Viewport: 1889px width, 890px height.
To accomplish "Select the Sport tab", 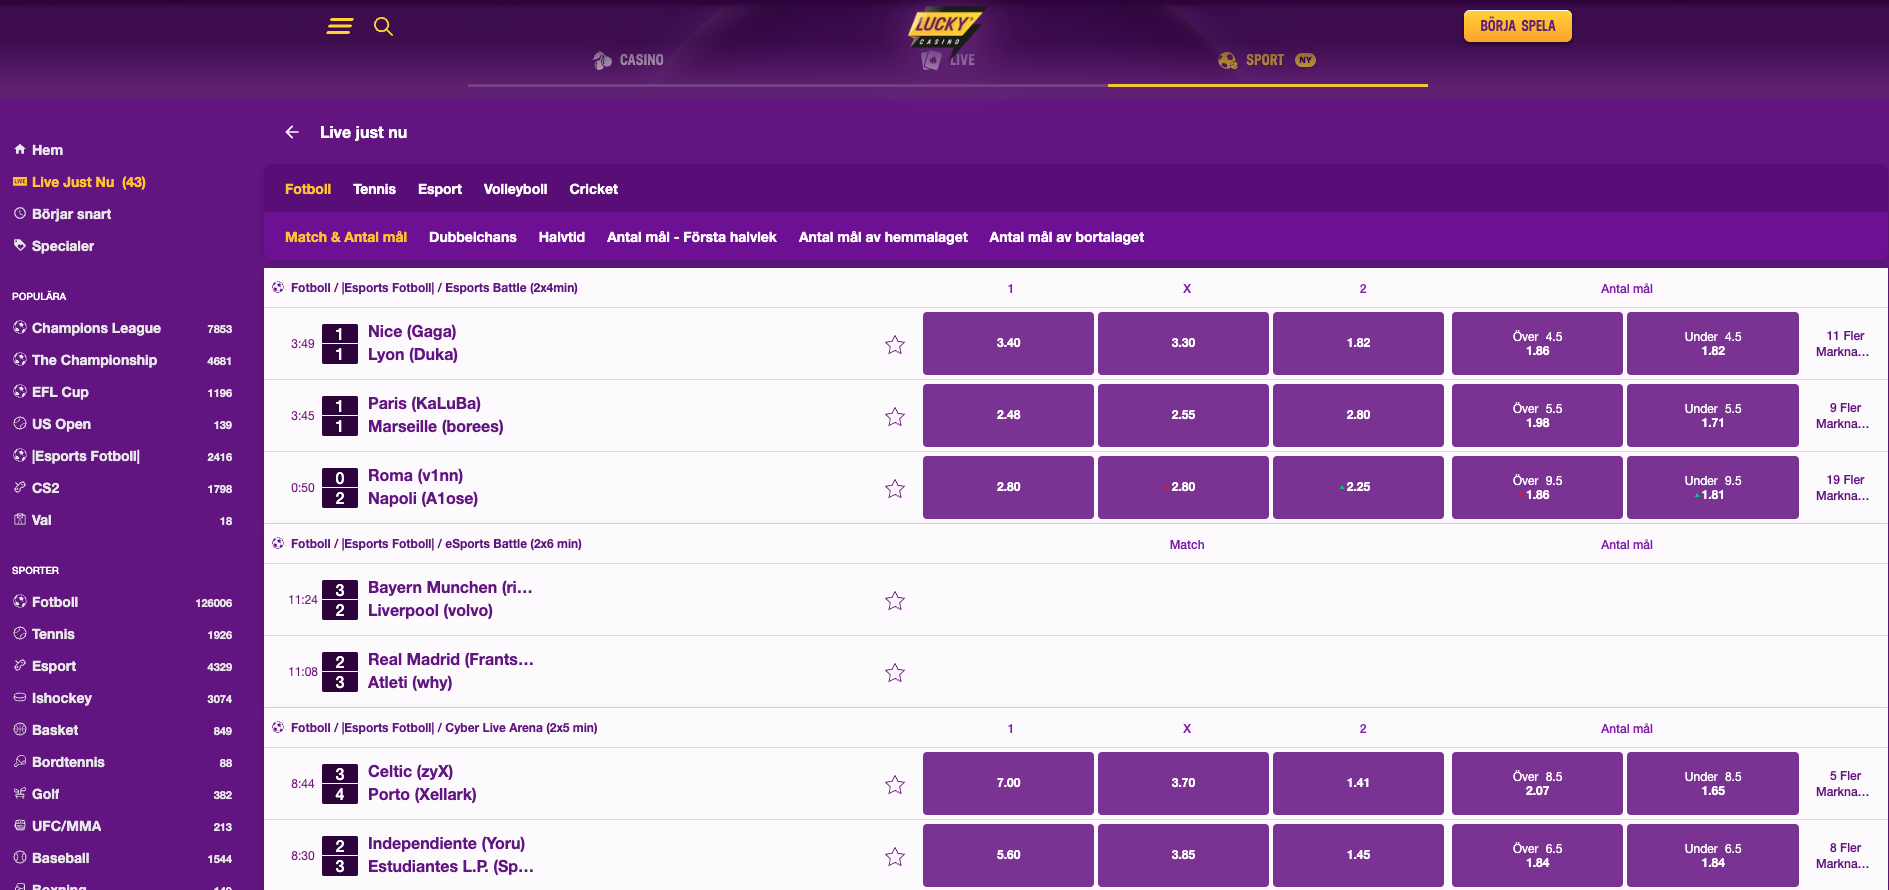I will click(1267, 60).
